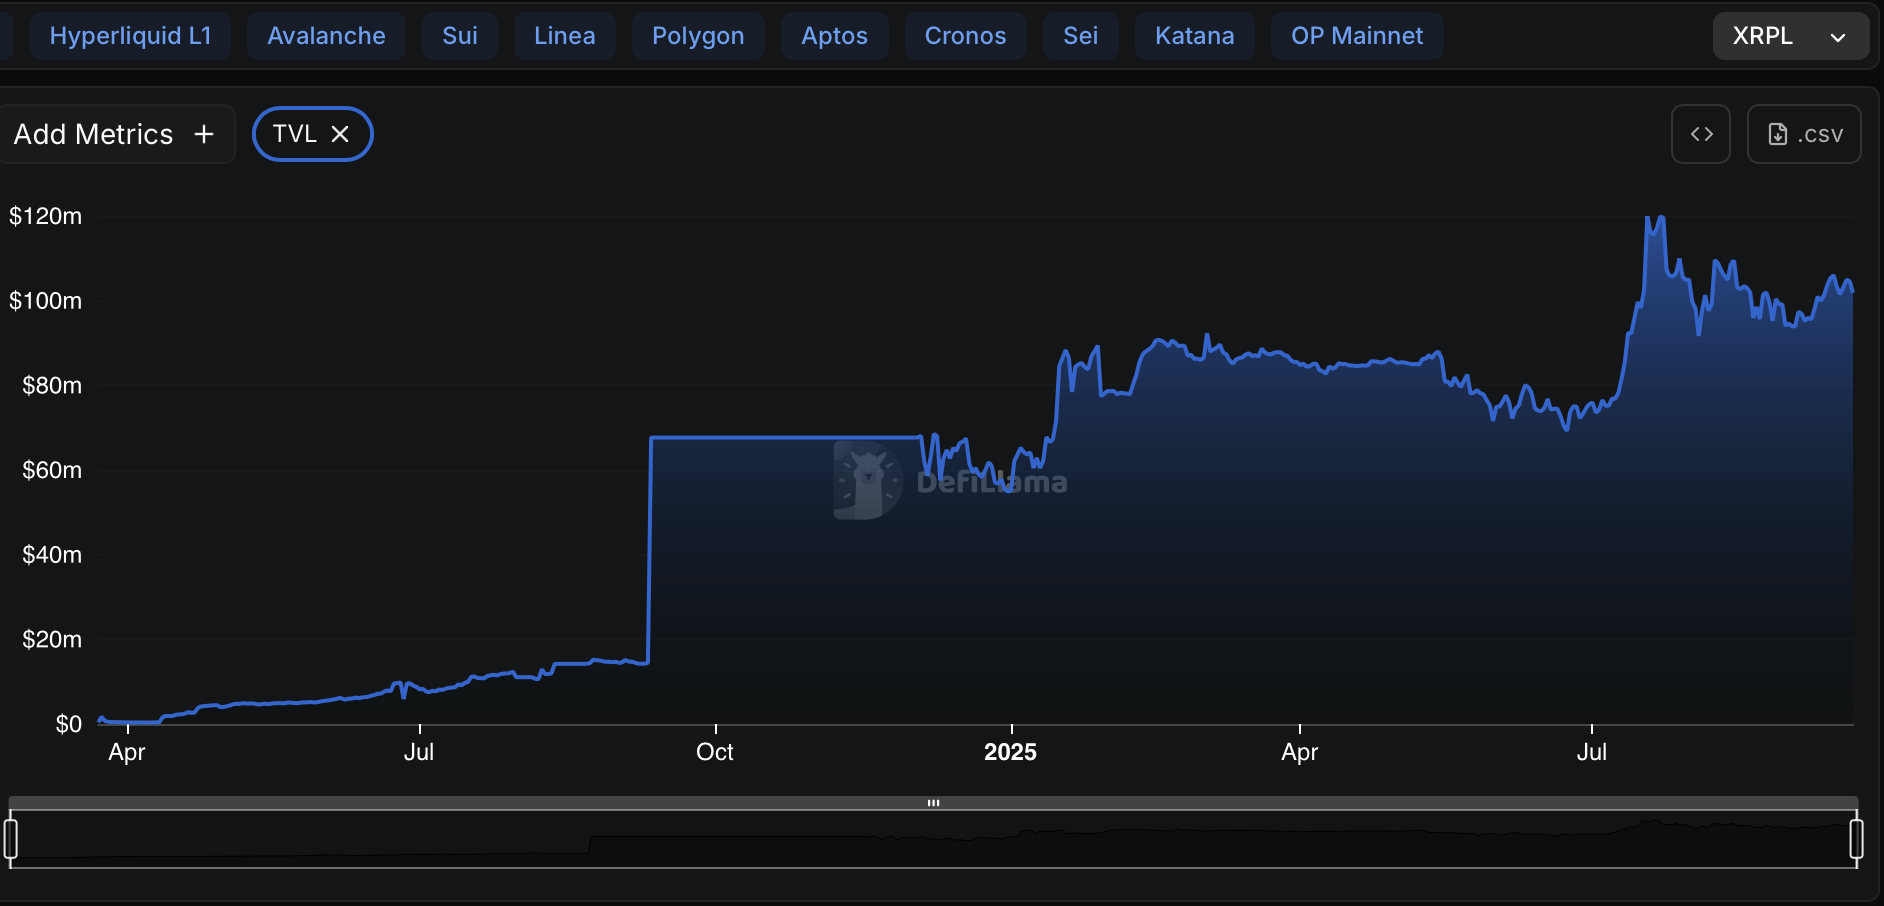Click the right handle of the range slider
The image size is (1884, 906).
coord(1857,839)
